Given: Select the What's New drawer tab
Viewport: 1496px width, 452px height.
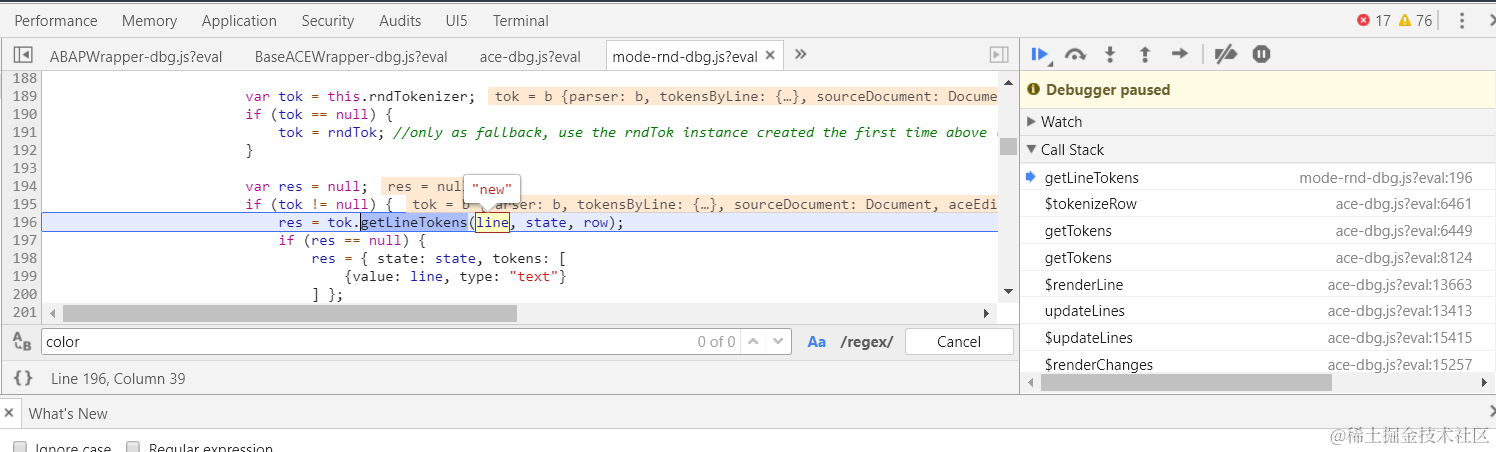Looking at the screenshot, I should click(68, 413).
